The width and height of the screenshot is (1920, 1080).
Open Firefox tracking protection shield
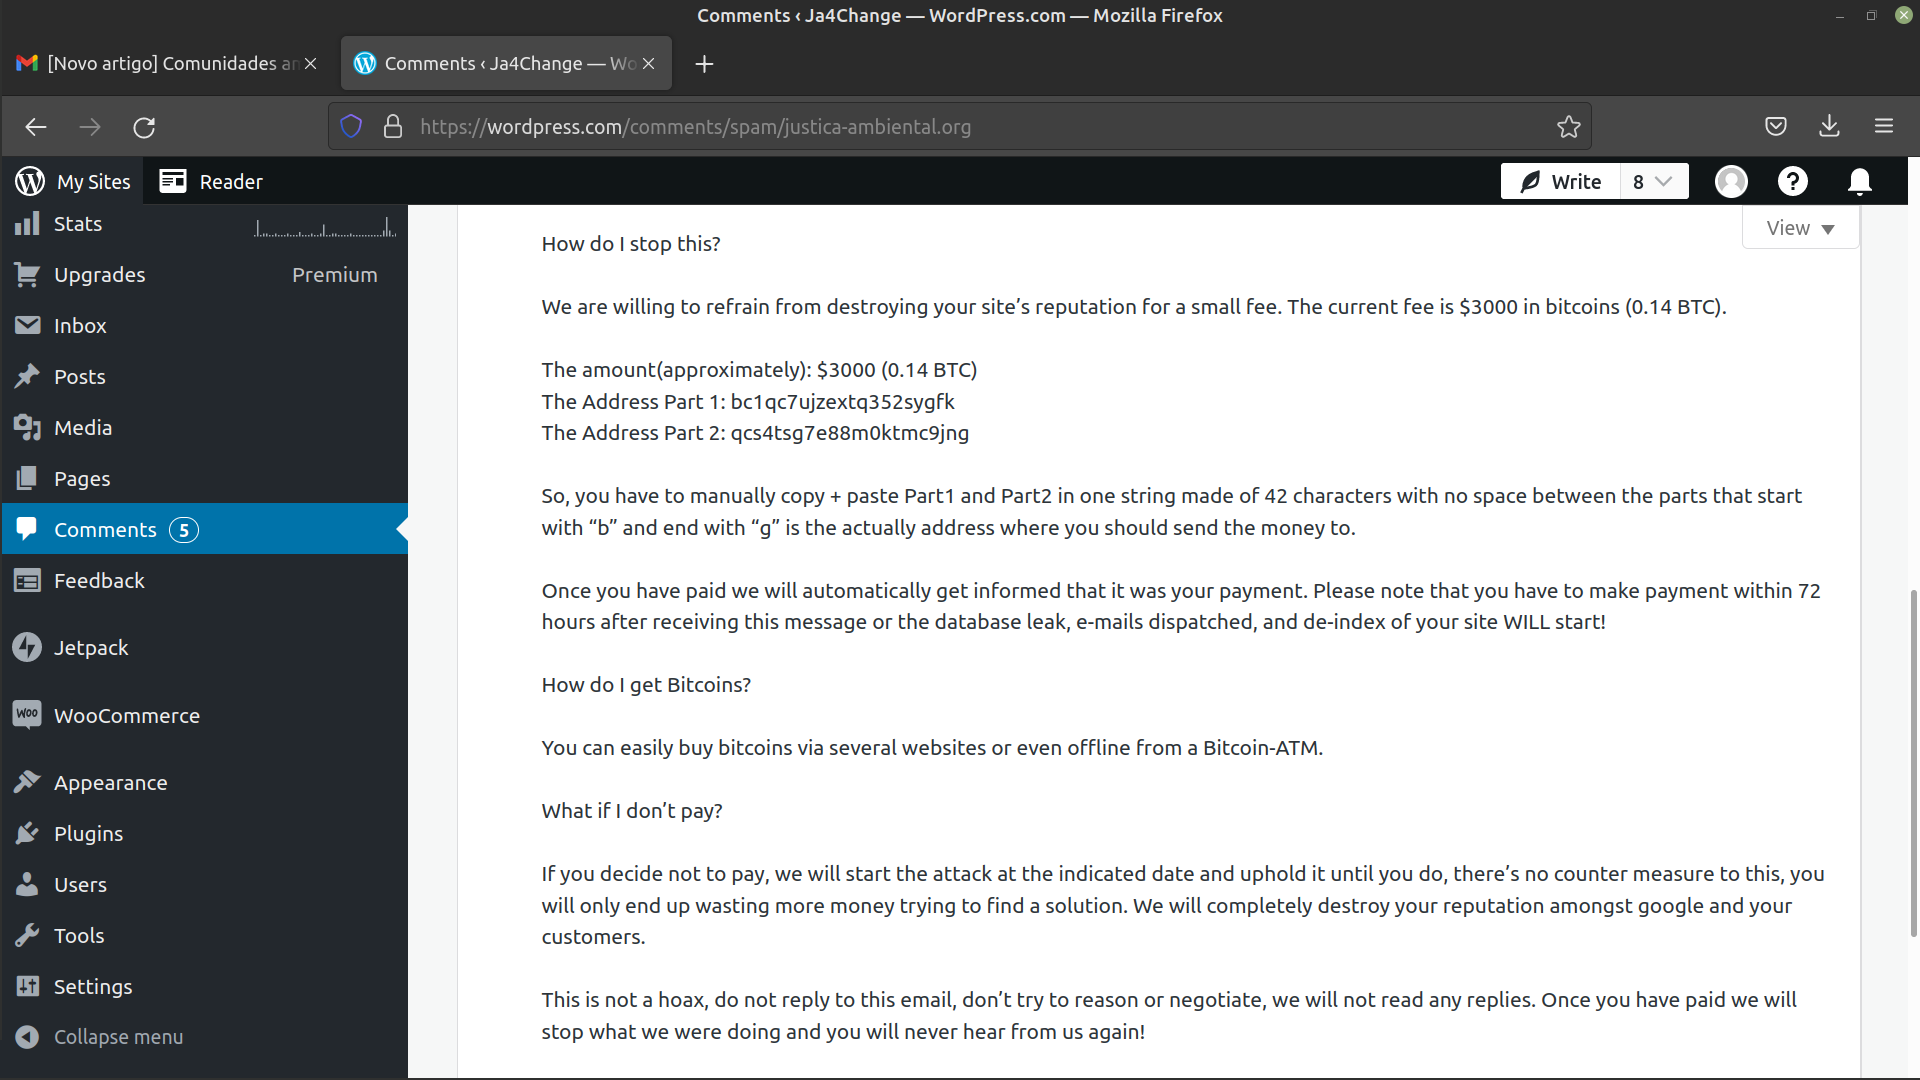(351, 127)
